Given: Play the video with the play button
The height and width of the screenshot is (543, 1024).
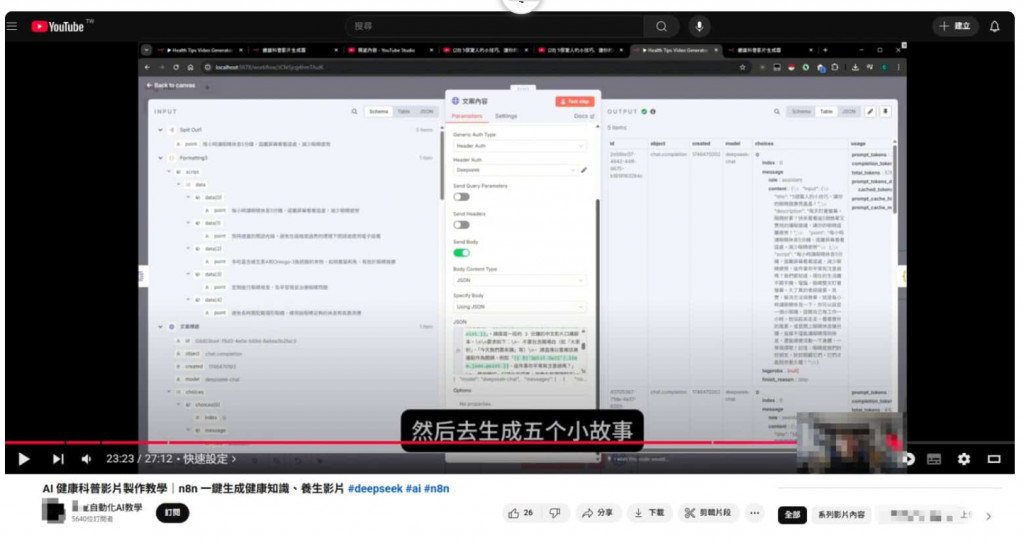Looking at the screenshot, I should click(x=24, y=459).
